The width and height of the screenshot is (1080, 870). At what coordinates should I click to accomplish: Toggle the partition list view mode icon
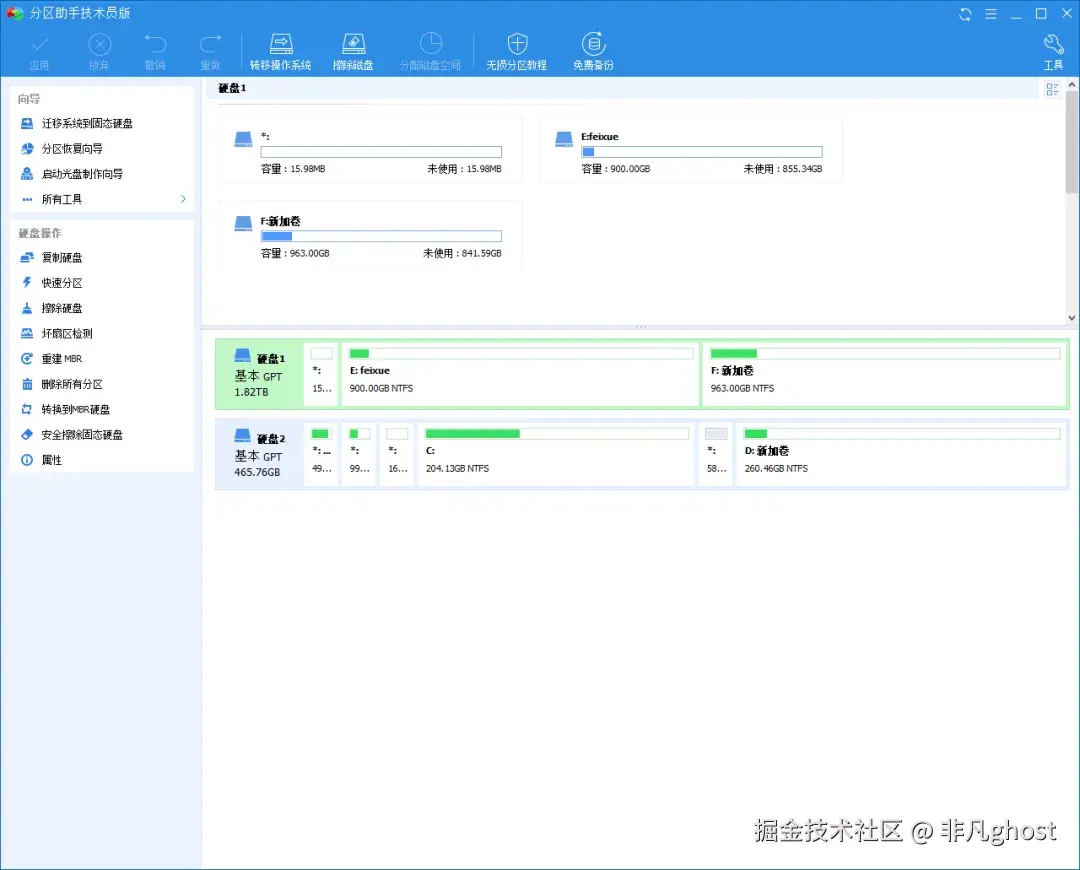click(x=1052, y=89)
